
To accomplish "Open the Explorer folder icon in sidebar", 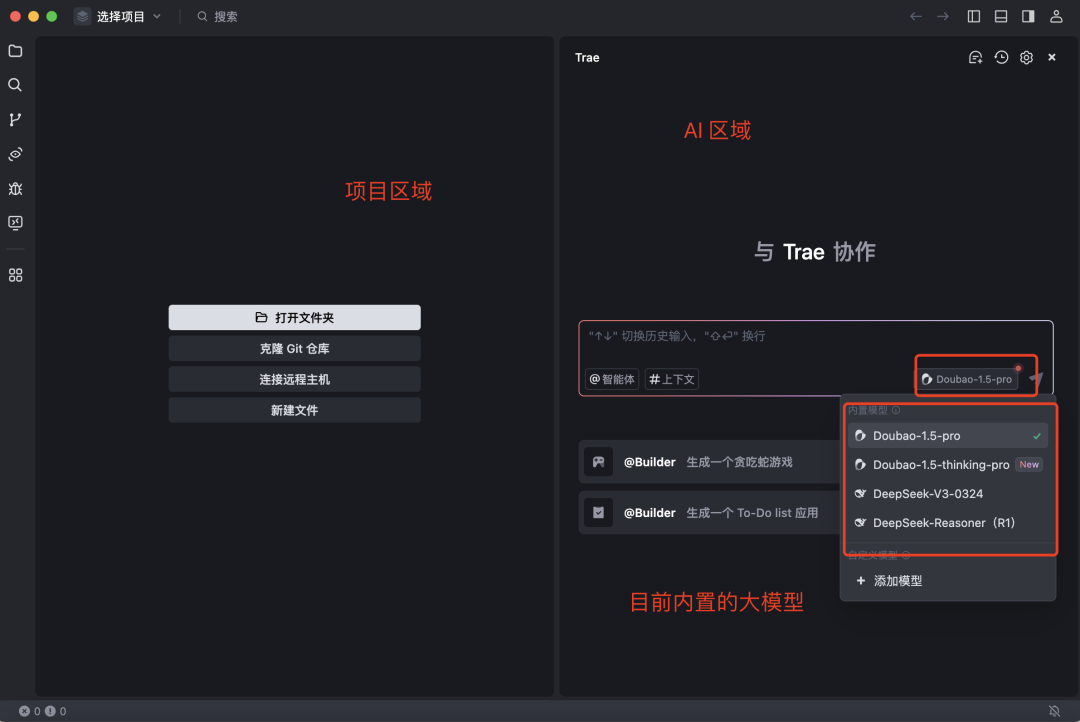I will [x=15, y=51].
